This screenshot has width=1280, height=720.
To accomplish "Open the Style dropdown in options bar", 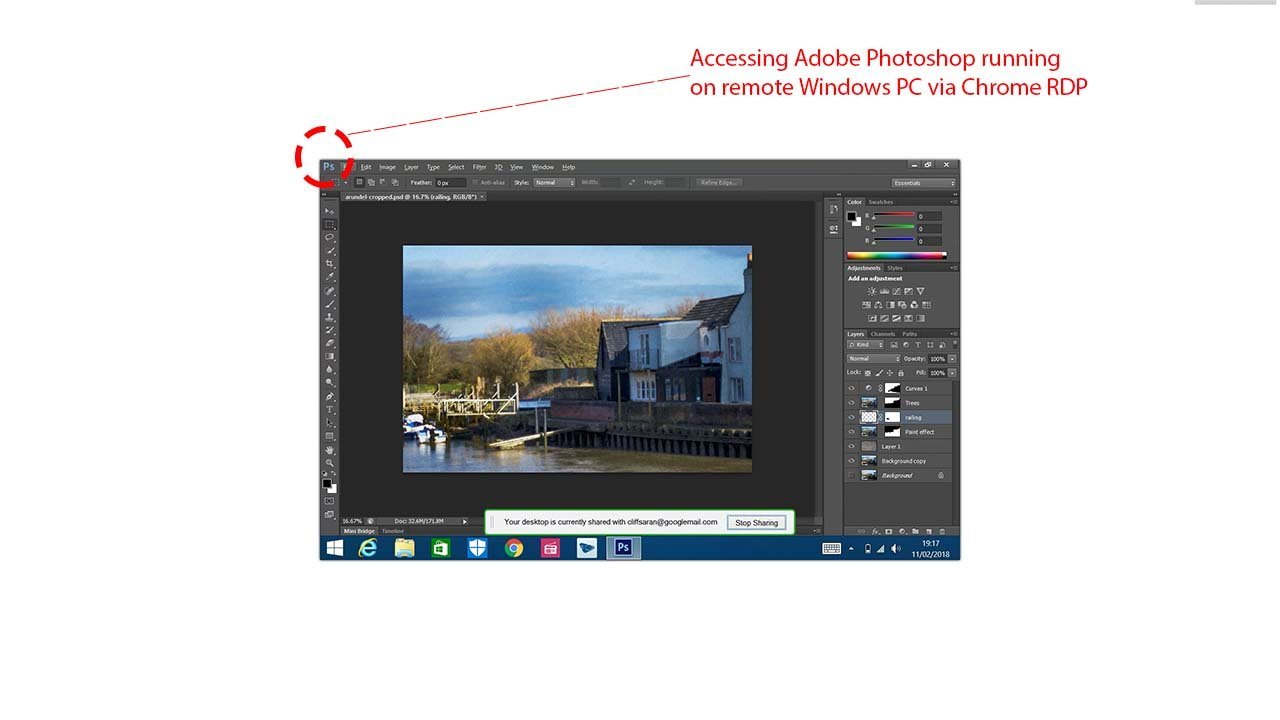I will [555, 183].
